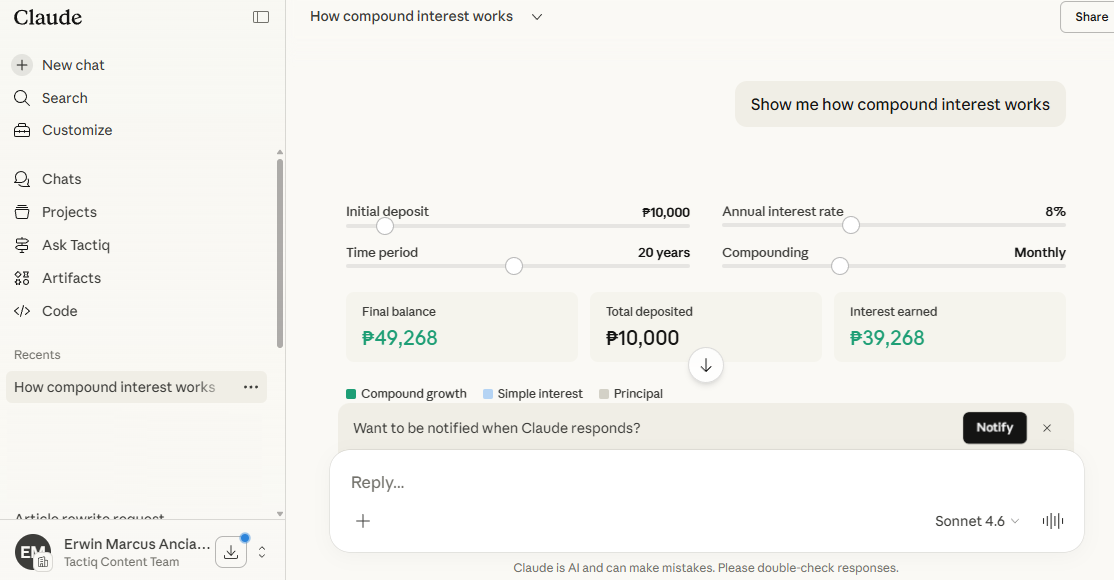Click the Time period slider handle
Image resolution: width=1114 pixels, height=580 pixels.
point(514,266)
